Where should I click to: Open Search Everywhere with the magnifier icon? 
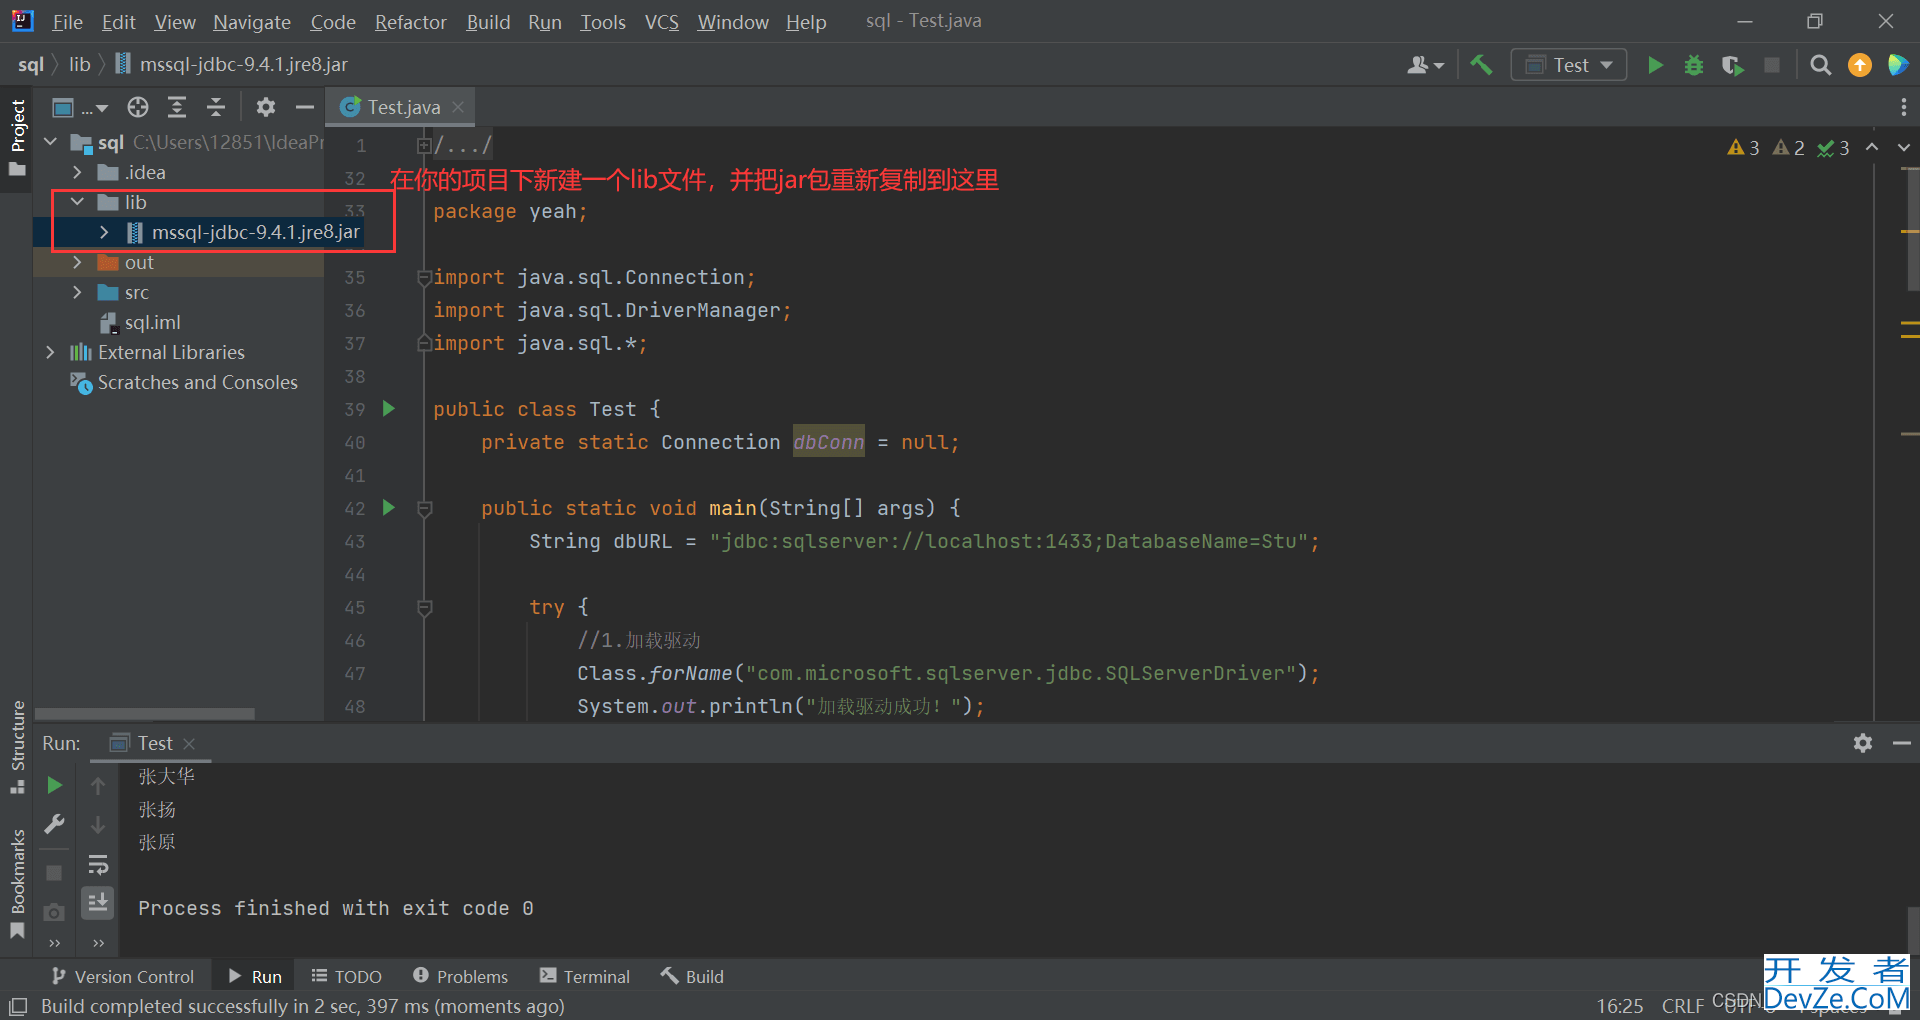(x=1821, y=65)
